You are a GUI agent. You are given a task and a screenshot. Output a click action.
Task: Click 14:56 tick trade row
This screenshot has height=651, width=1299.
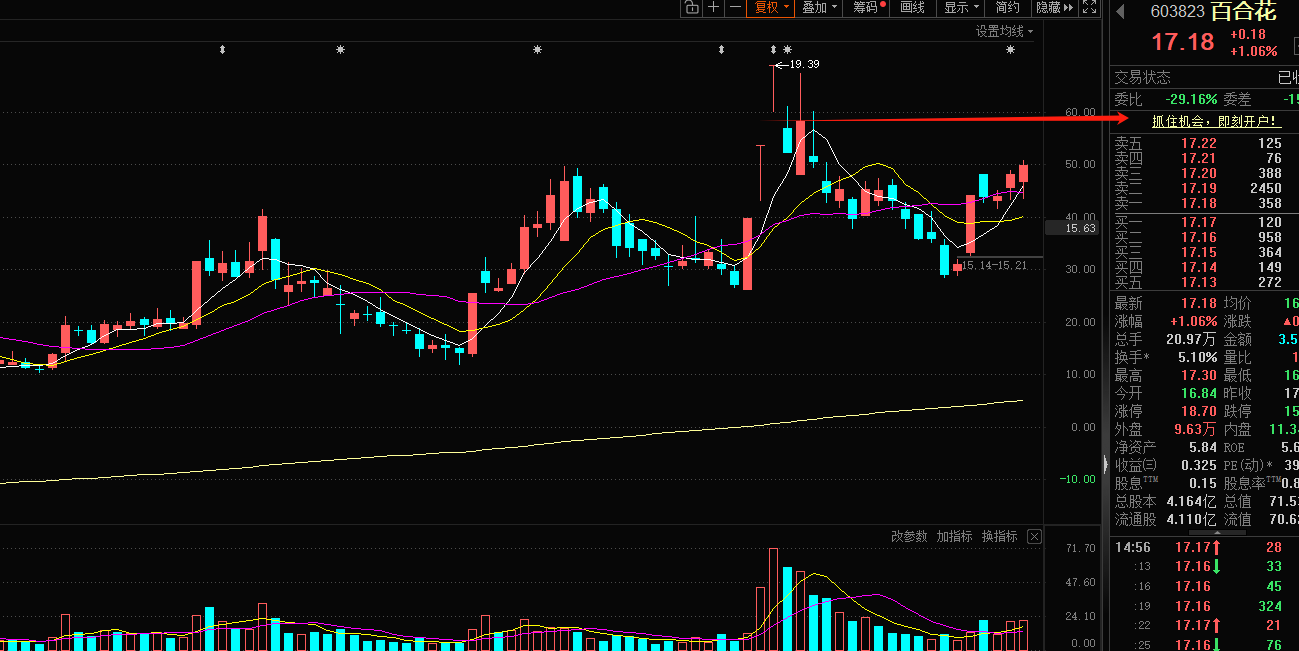click(x=1205, y=547)
